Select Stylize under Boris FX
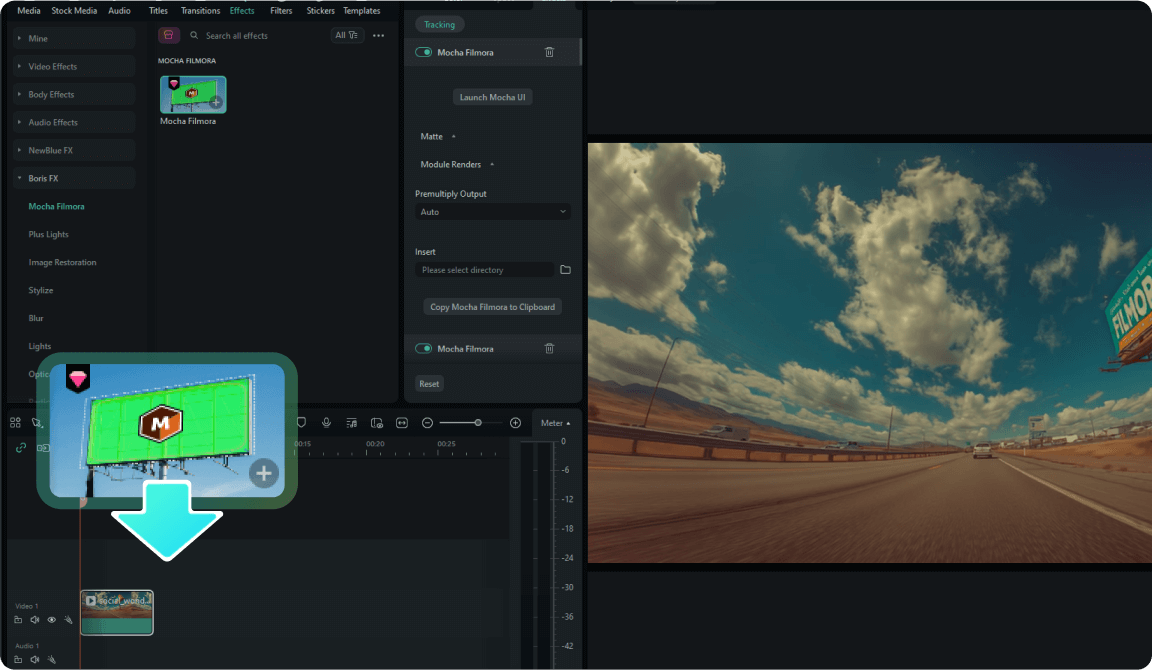1152x670 pixels. click(x=40, y=290)
